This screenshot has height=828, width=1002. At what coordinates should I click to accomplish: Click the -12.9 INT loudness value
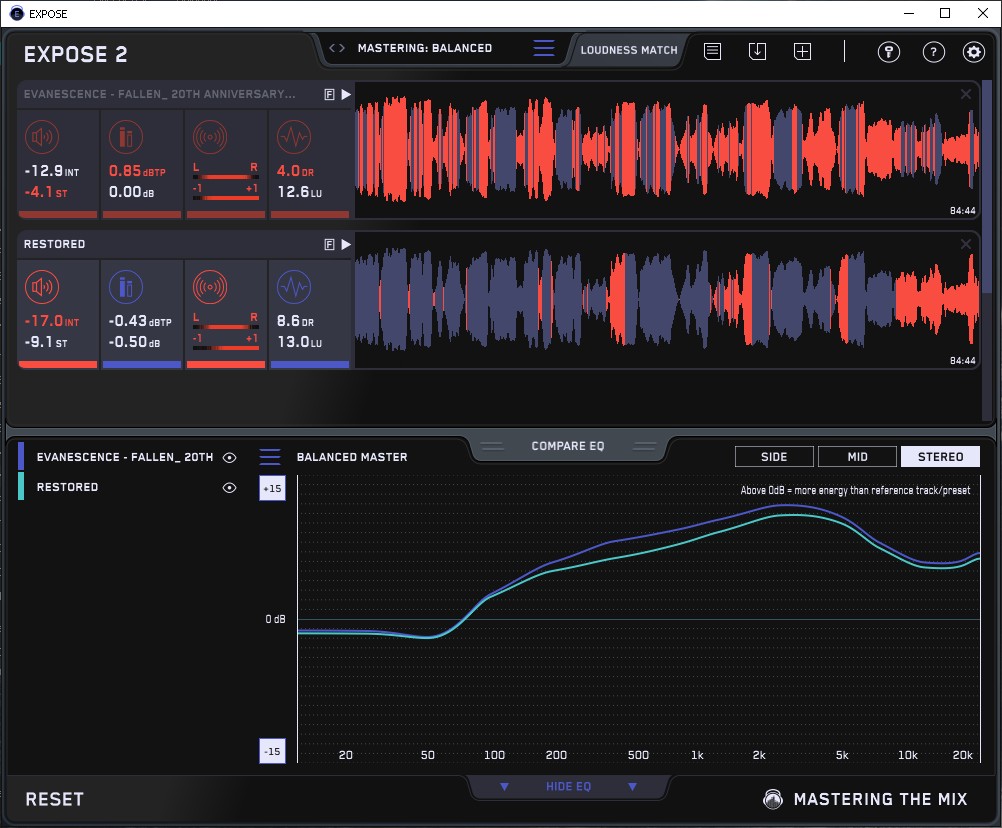pyautogui.click(x=51, y=171)
